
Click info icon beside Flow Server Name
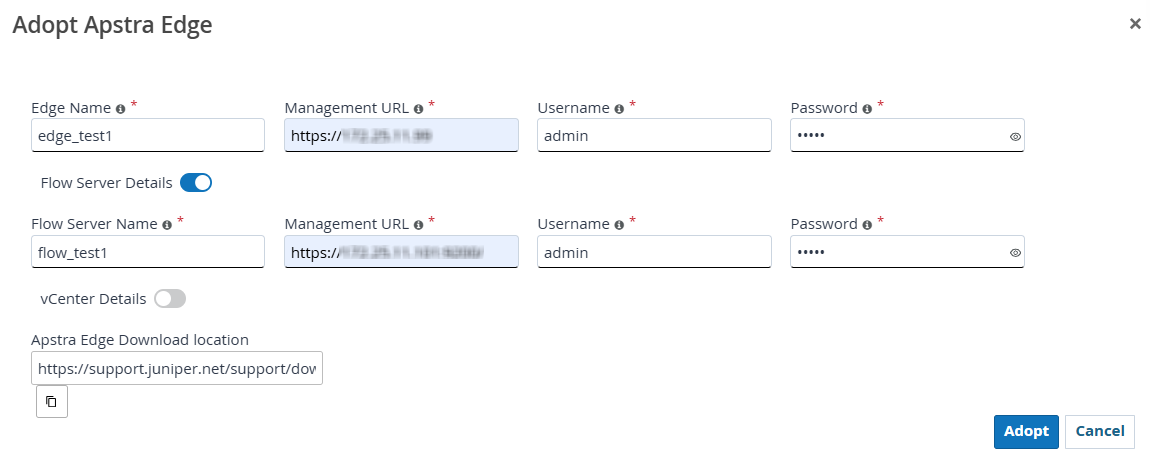click(166, 225)
